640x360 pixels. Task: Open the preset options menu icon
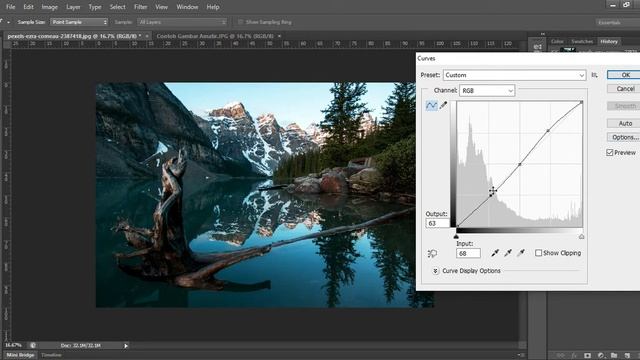click(595, 75)
